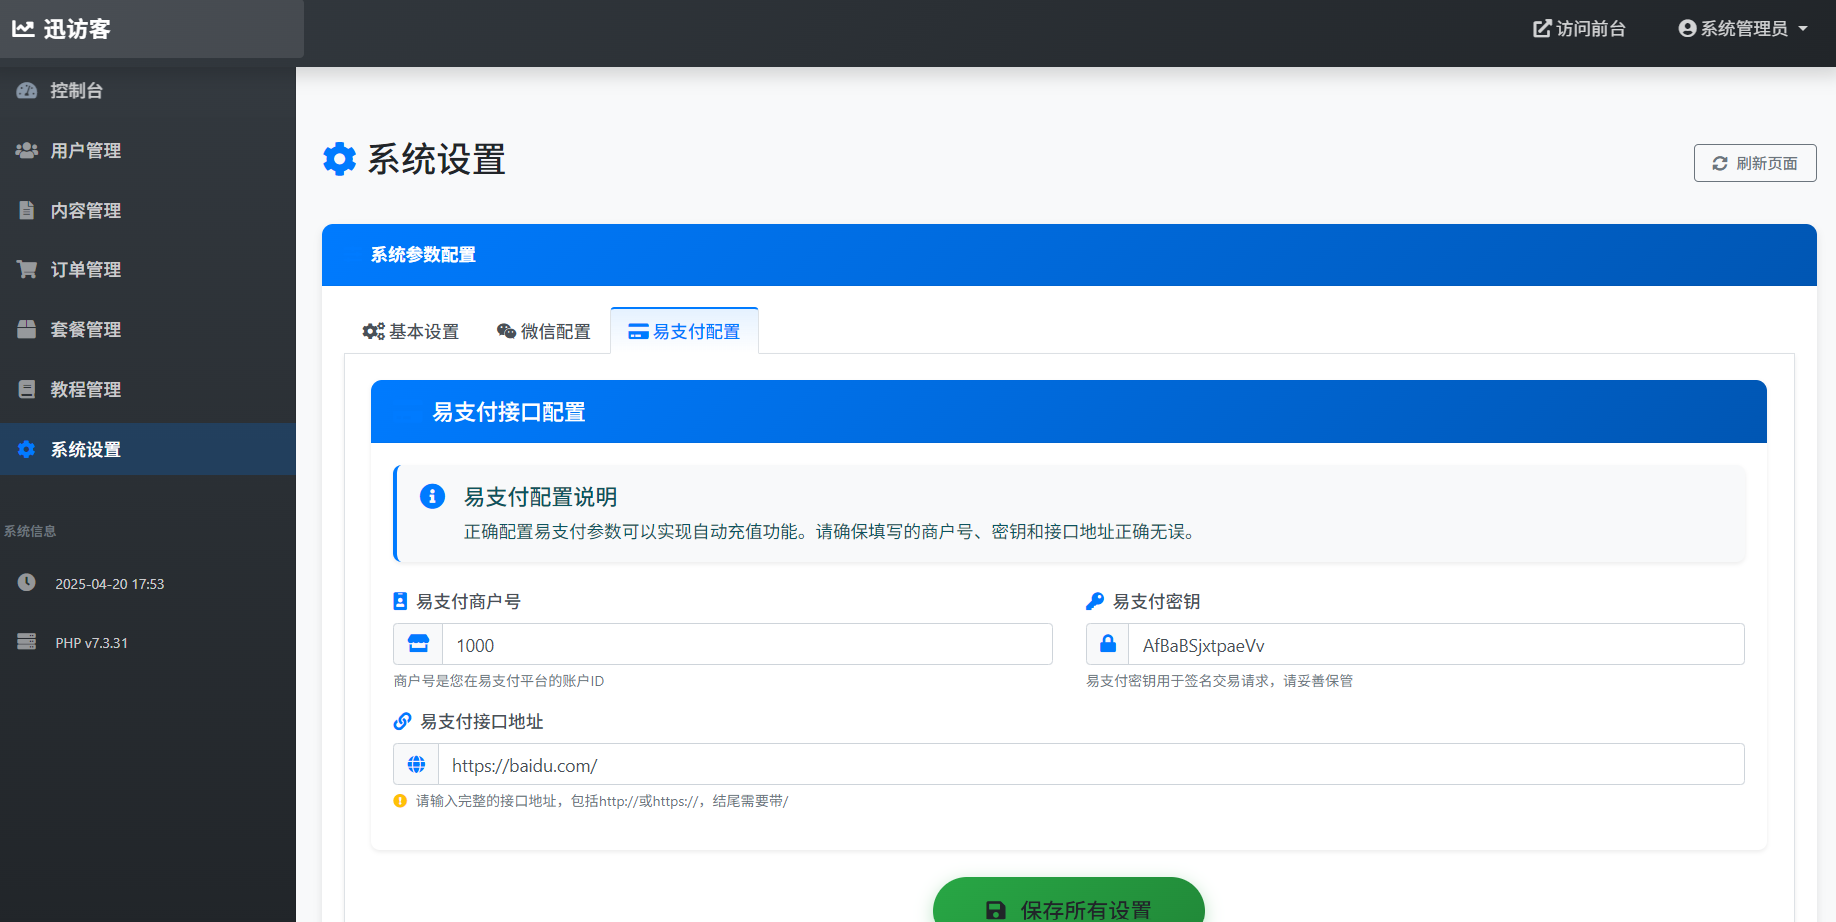Click the user avatar icon in header
Viewport: 1836px width, 922px height.
(x=1687, y=29)
